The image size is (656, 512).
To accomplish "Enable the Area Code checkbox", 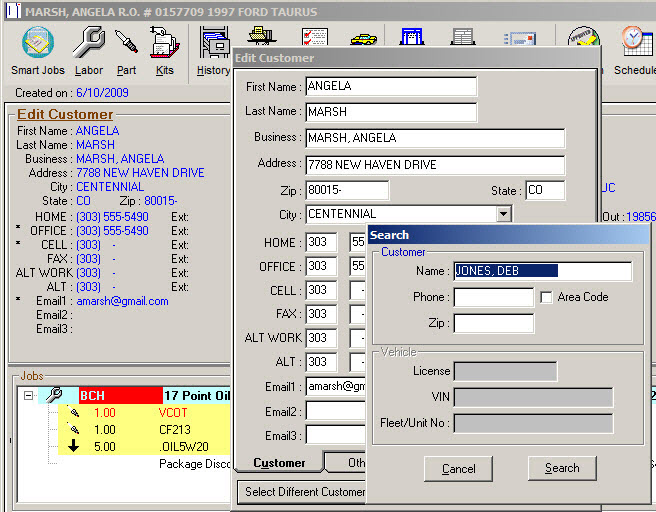I will coord(546,297).
